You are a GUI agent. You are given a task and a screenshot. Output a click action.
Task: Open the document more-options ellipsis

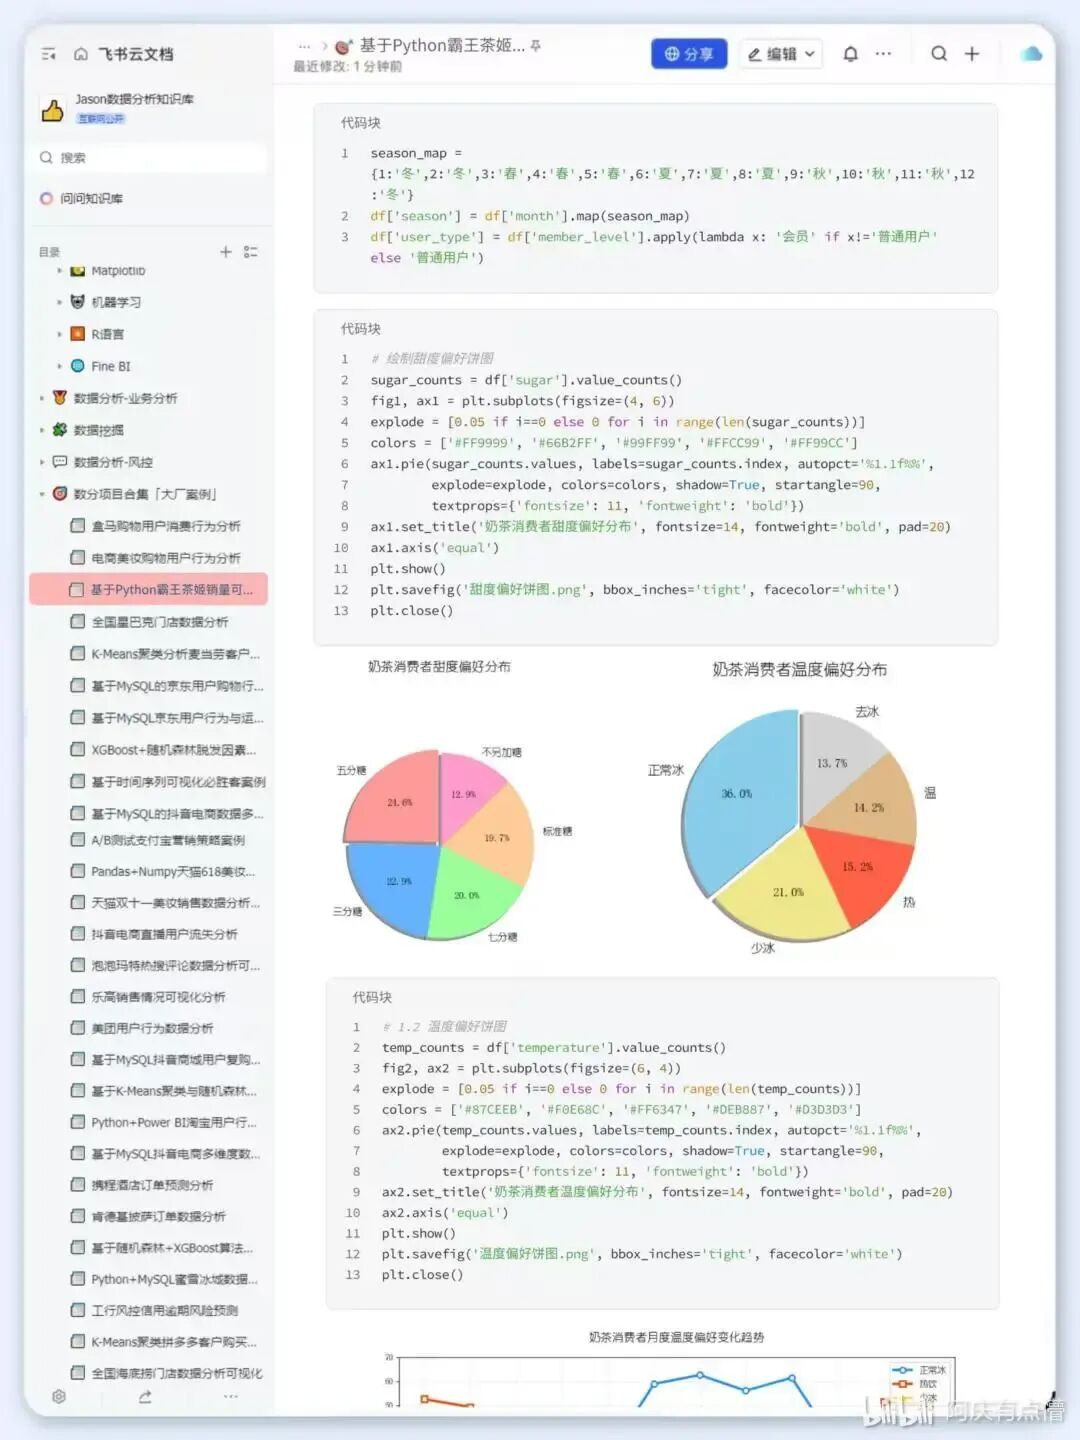(x=883, y=54)
